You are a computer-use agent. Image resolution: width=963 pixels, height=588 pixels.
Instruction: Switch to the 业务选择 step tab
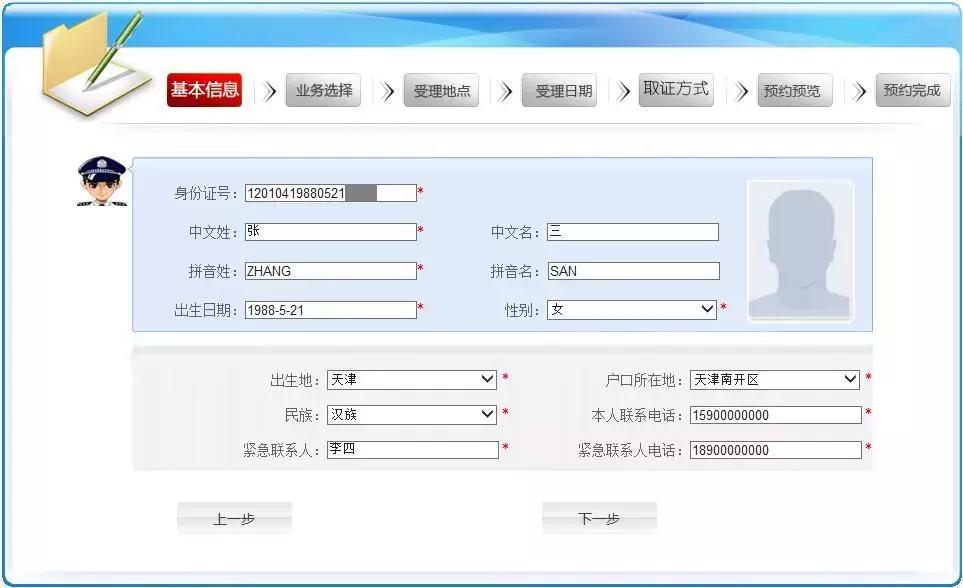322,89
